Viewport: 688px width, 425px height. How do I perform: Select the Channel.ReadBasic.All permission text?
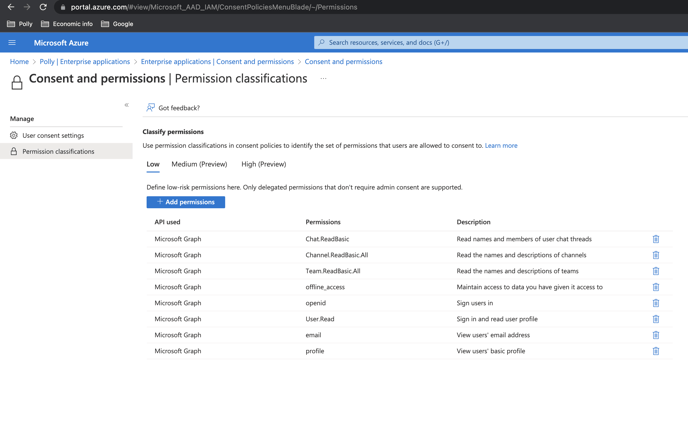coord(337,255)
